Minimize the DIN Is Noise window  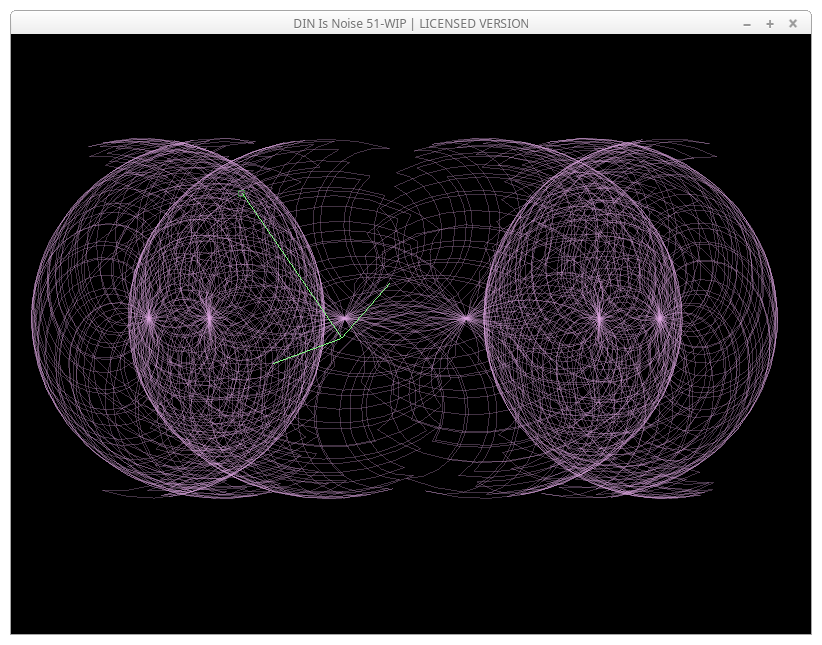pyautogui.click(x=747, y=24)
